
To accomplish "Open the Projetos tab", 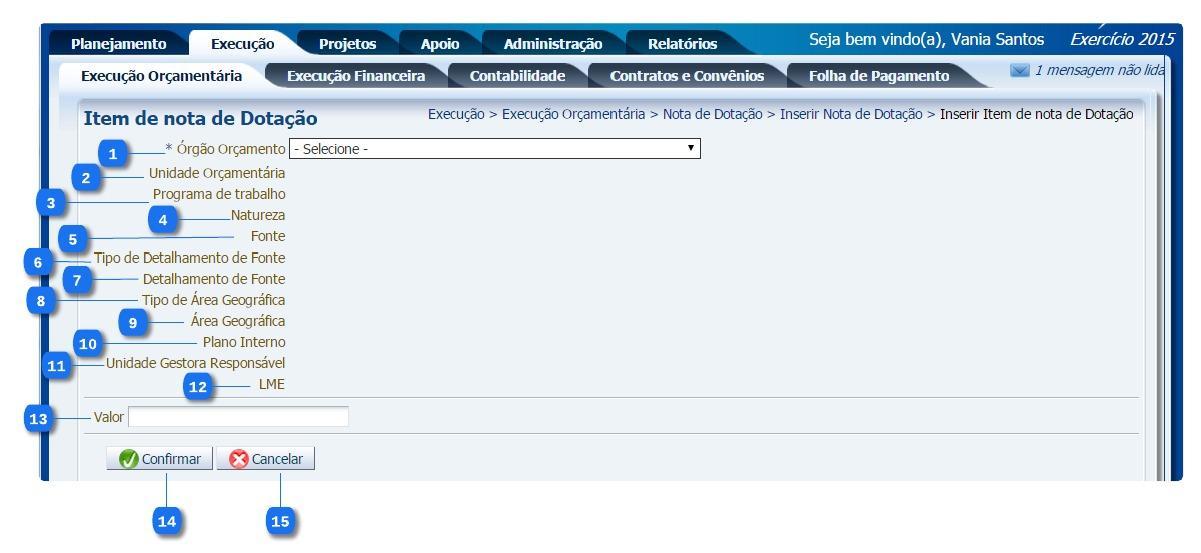I will [347, 43].
